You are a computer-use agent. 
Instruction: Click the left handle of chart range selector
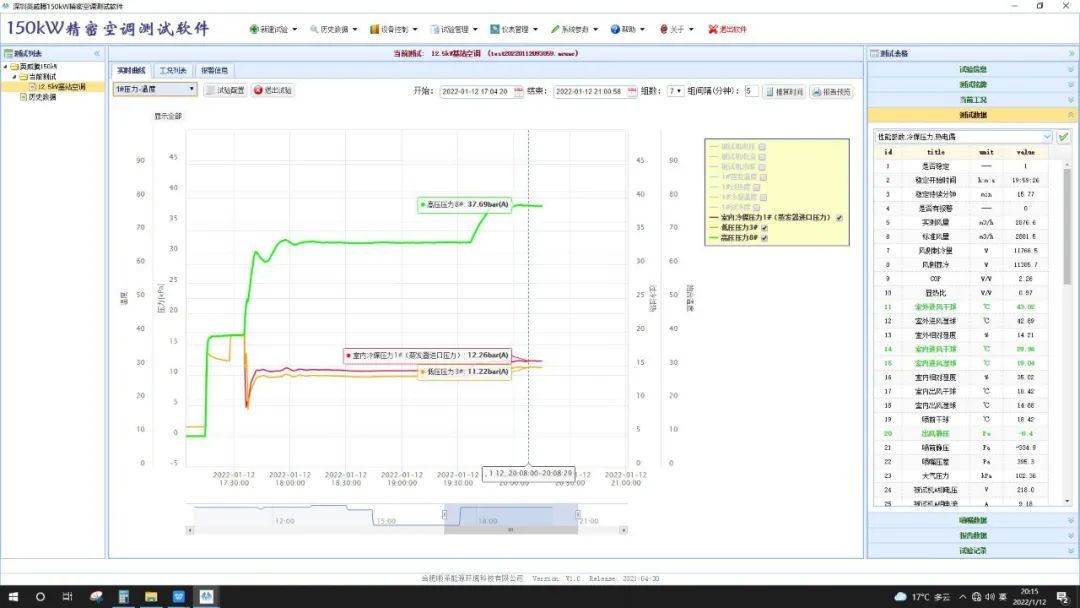tap(444, 514)
